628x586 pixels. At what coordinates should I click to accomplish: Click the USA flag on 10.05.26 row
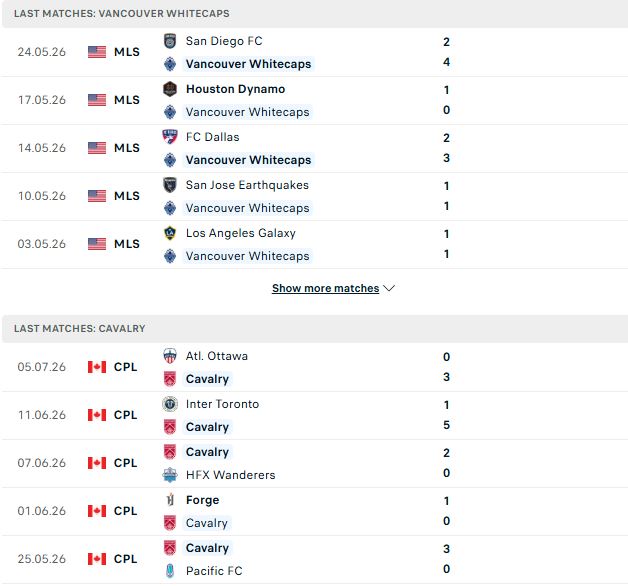(97, 196)
